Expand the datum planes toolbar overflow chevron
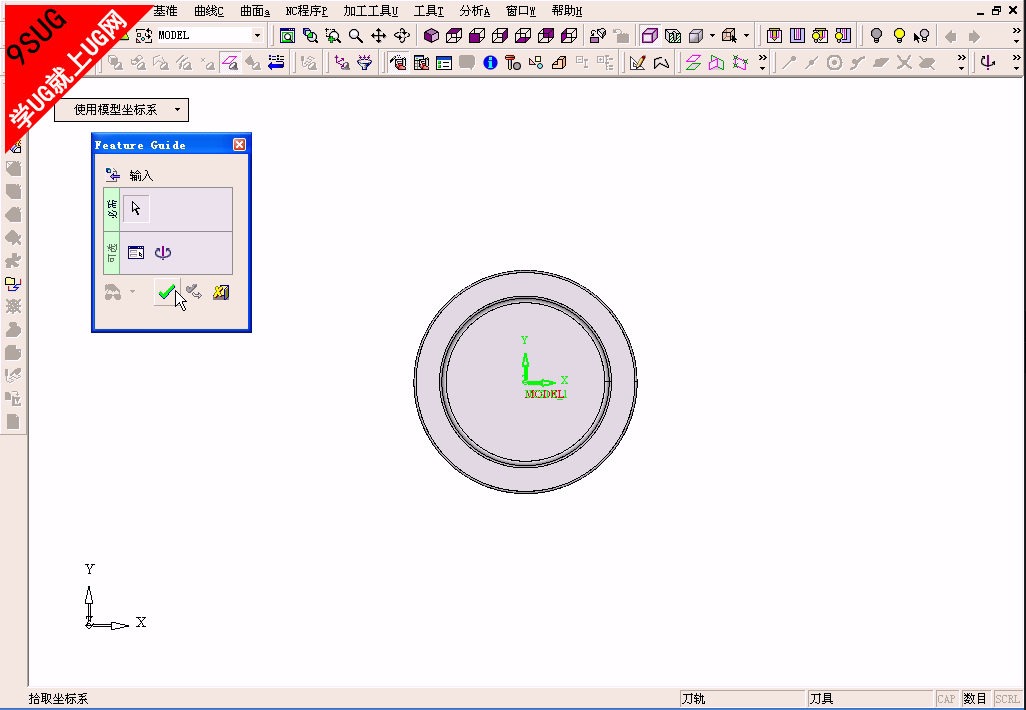The image size is (1026, 710). pyautogui.click(x=762, y=63)
